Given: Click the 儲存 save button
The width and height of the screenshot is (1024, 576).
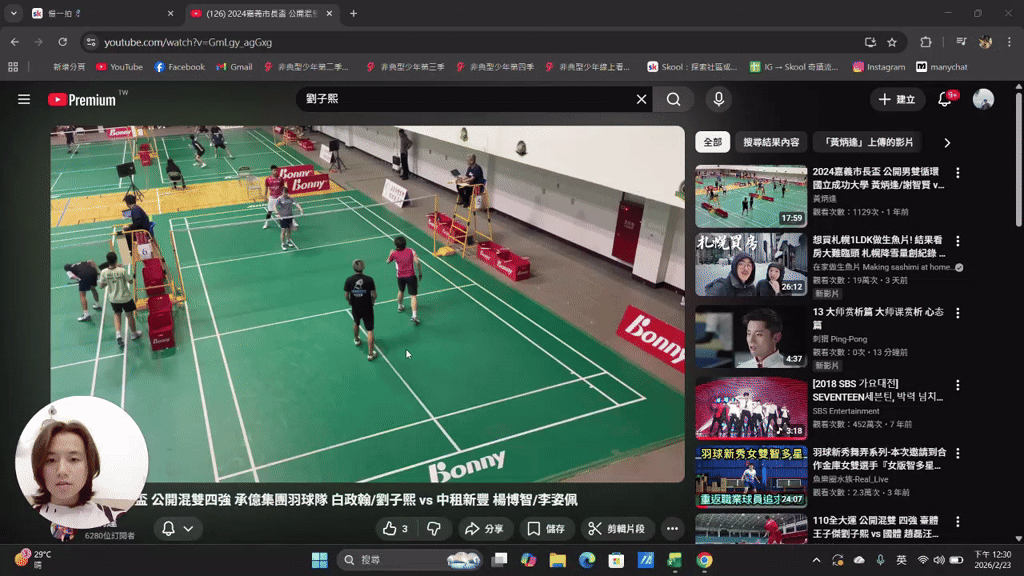Looking at the screenshot, I should point(547,528).
